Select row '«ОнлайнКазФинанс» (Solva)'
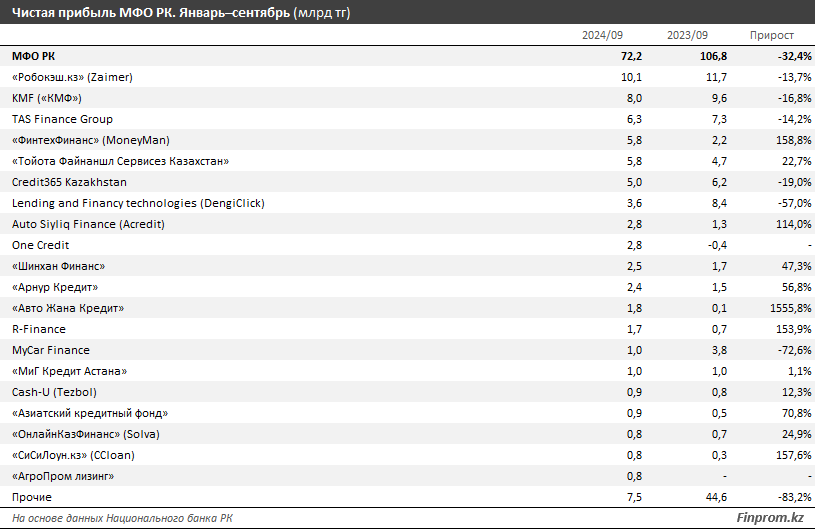 pyautogui.click(x=408, y=434)
